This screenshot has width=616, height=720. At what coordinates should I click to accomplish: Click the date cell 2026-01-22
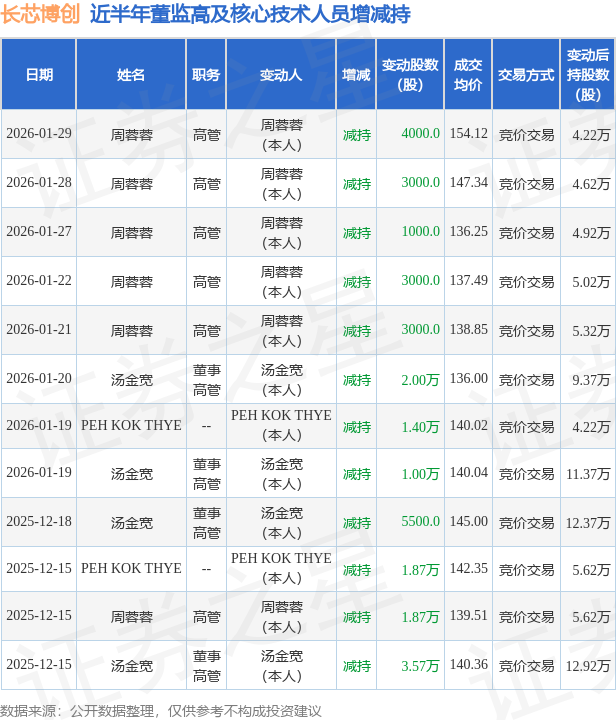coord(39,281)
